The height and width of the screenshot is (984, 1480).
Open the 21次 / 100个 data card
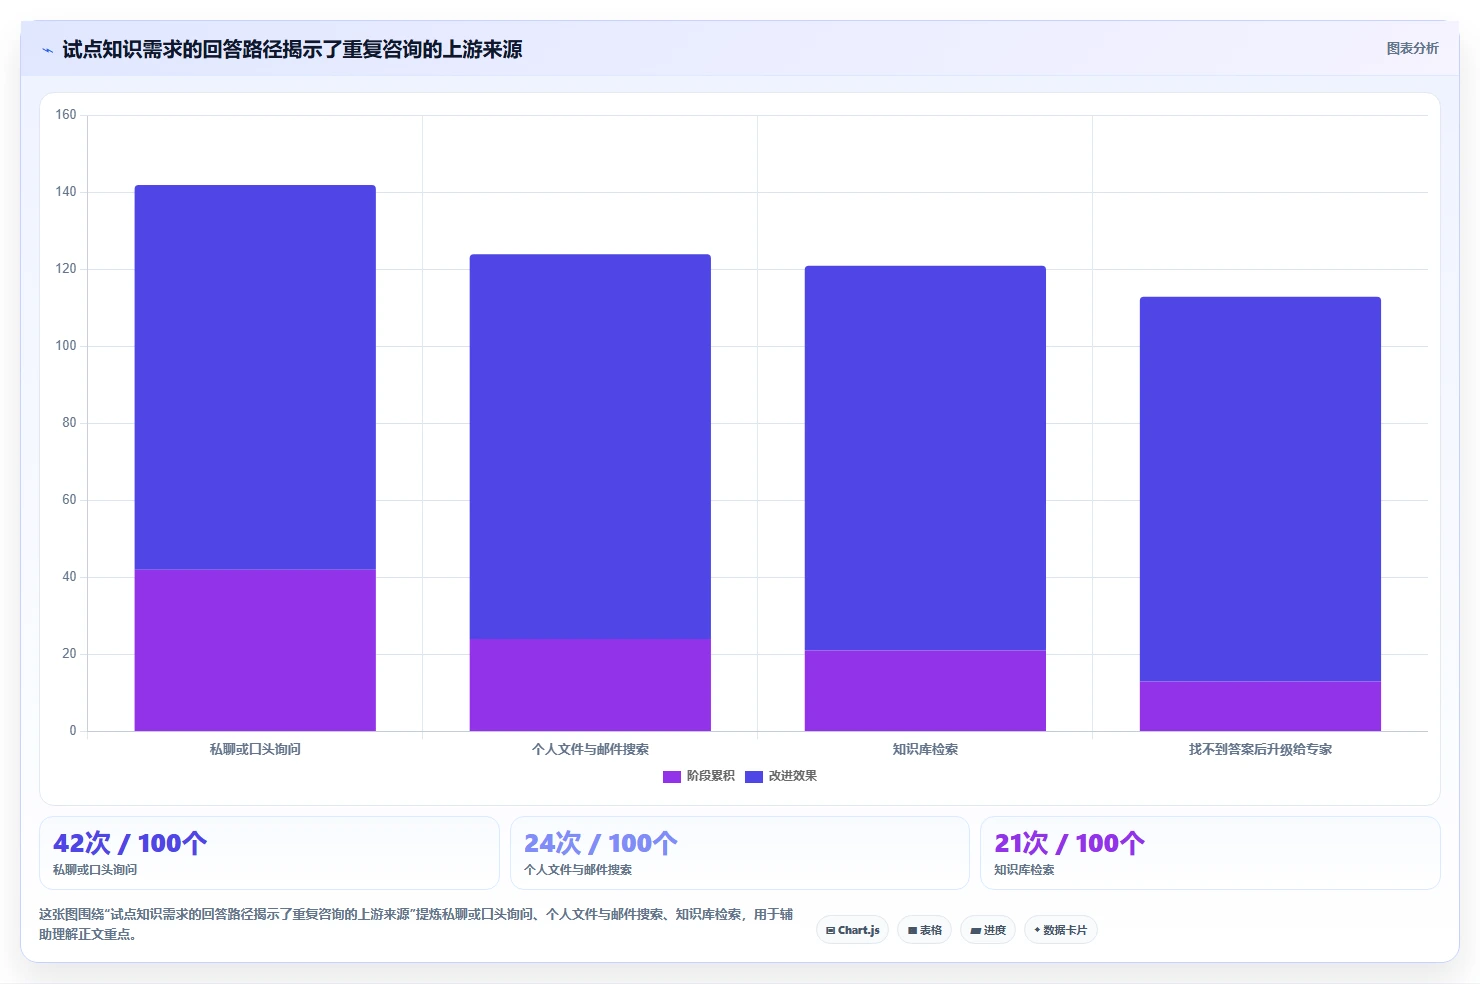(1210, 853)
